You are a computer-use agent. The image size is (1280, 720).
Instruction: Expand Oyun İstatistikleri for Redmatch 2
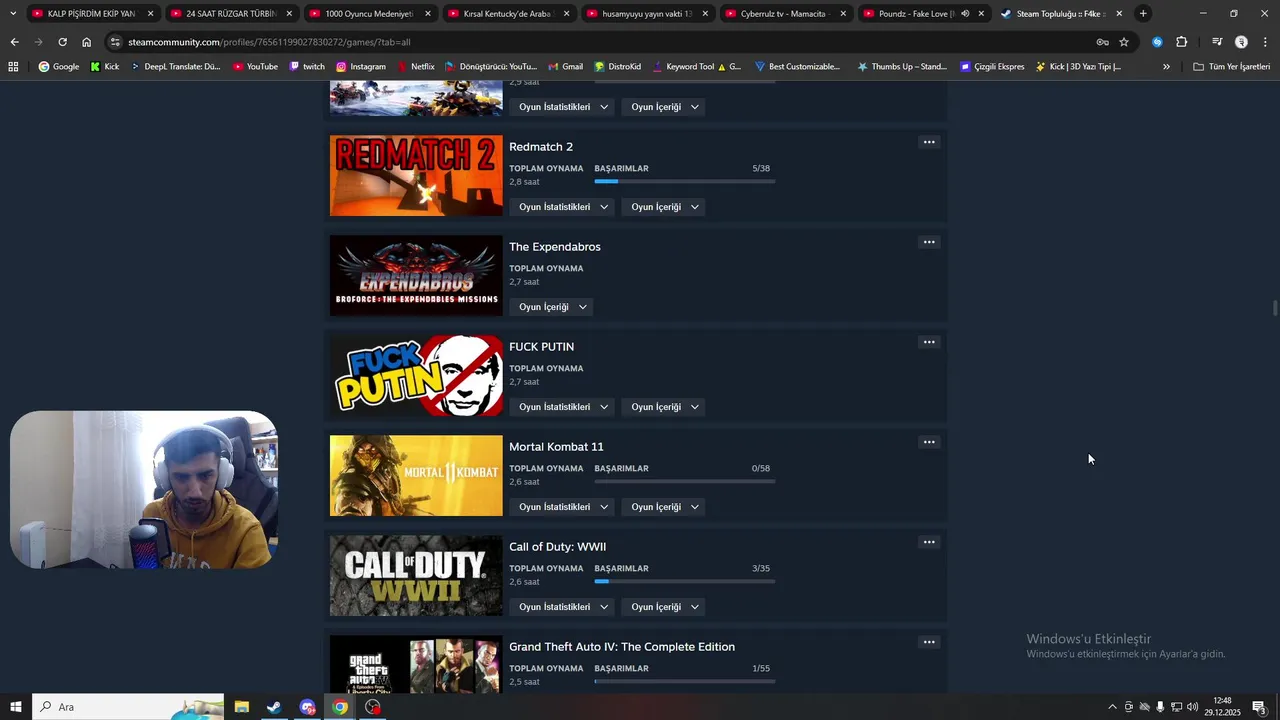tap(563, 207)
